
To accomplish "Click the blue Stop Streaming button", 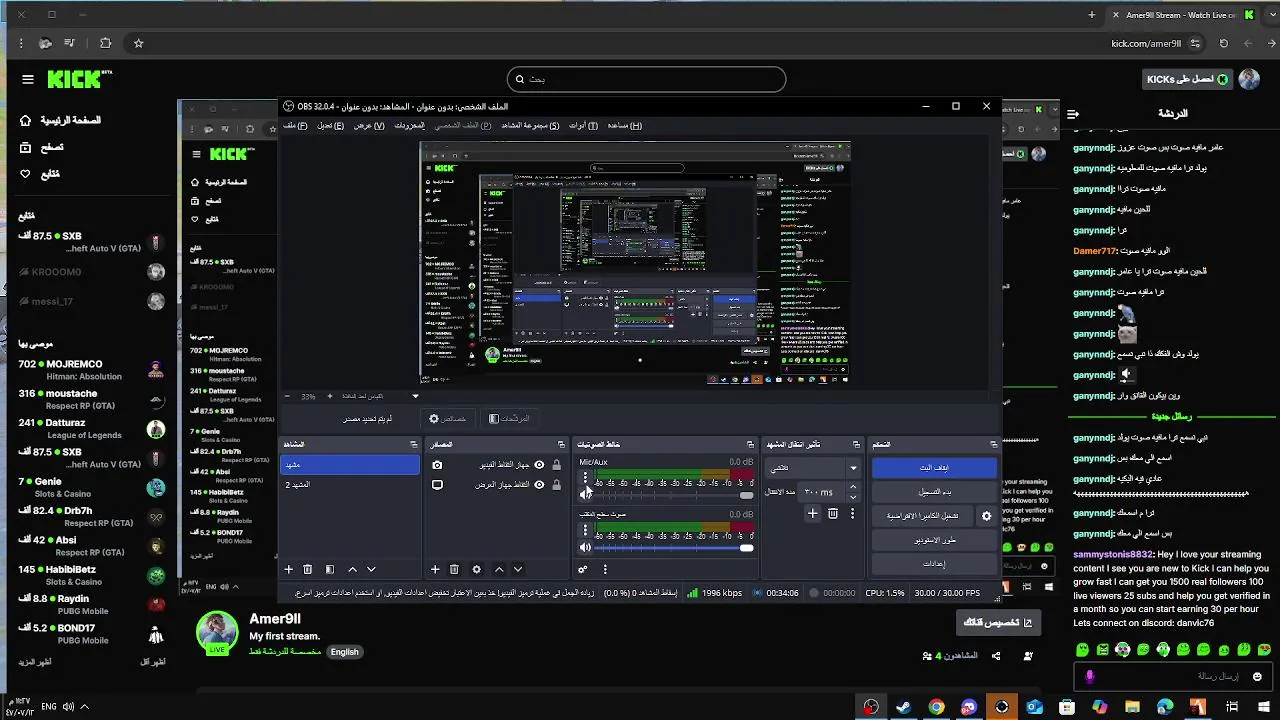I will pyautogui.click(x=934, y=467).
